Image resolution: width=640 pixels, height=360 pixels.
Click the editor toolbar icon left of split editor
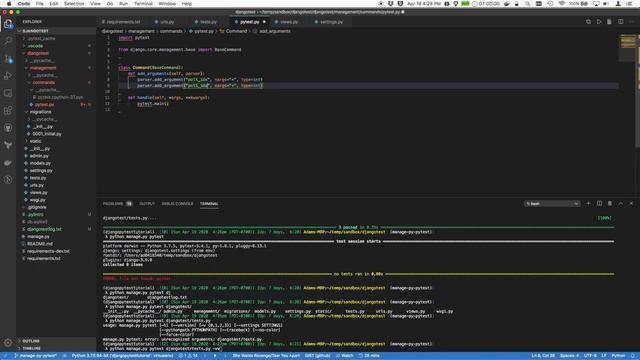coord(609,22)
